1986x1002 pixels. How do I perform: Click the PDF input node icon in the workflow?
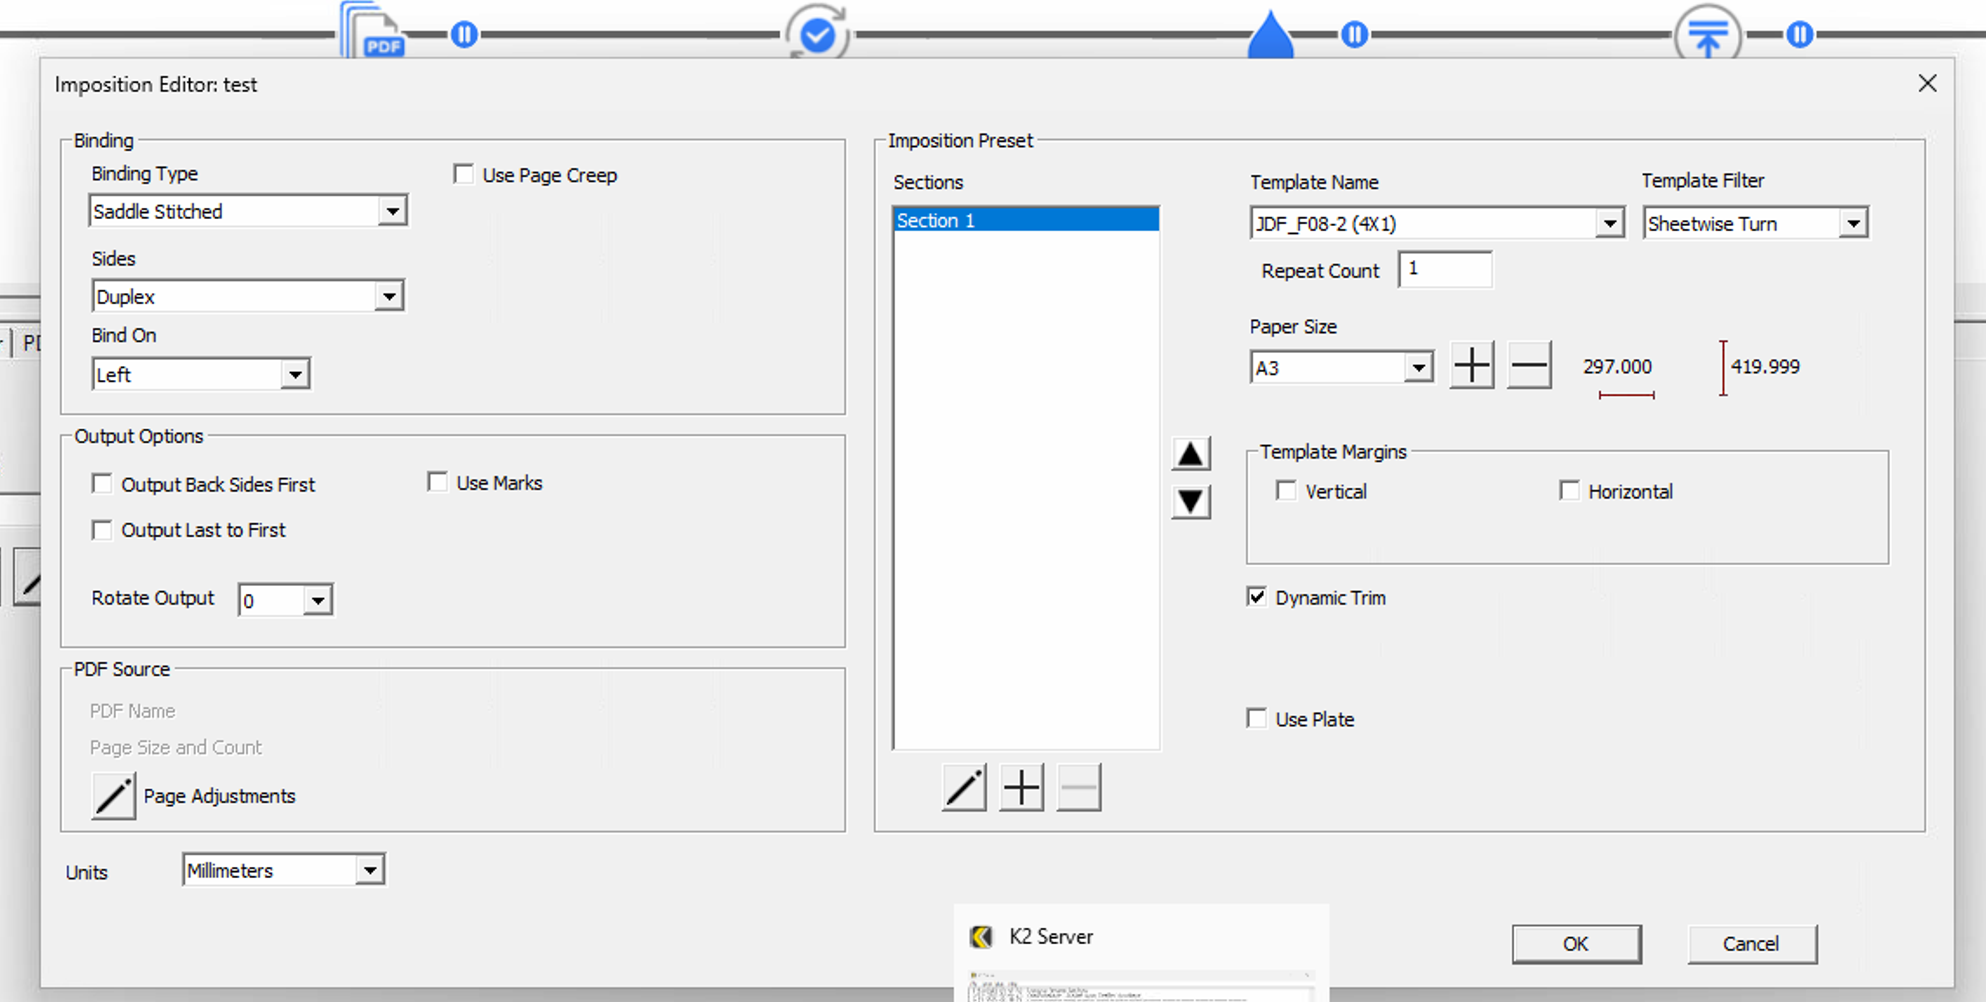[x=372, y=33]
